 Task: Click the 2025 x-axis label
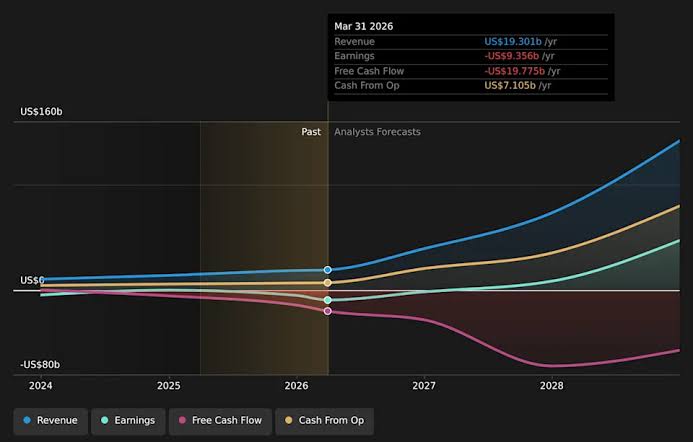(x=169, y=386)
